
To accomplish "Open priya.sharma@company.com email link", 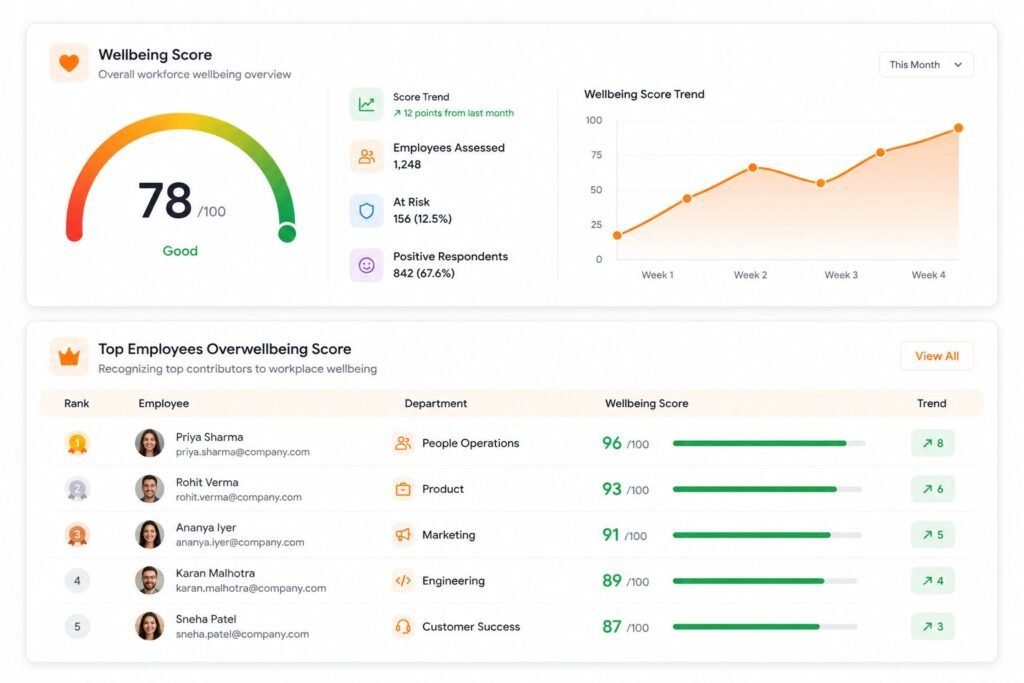I will [x=242, y=452].
